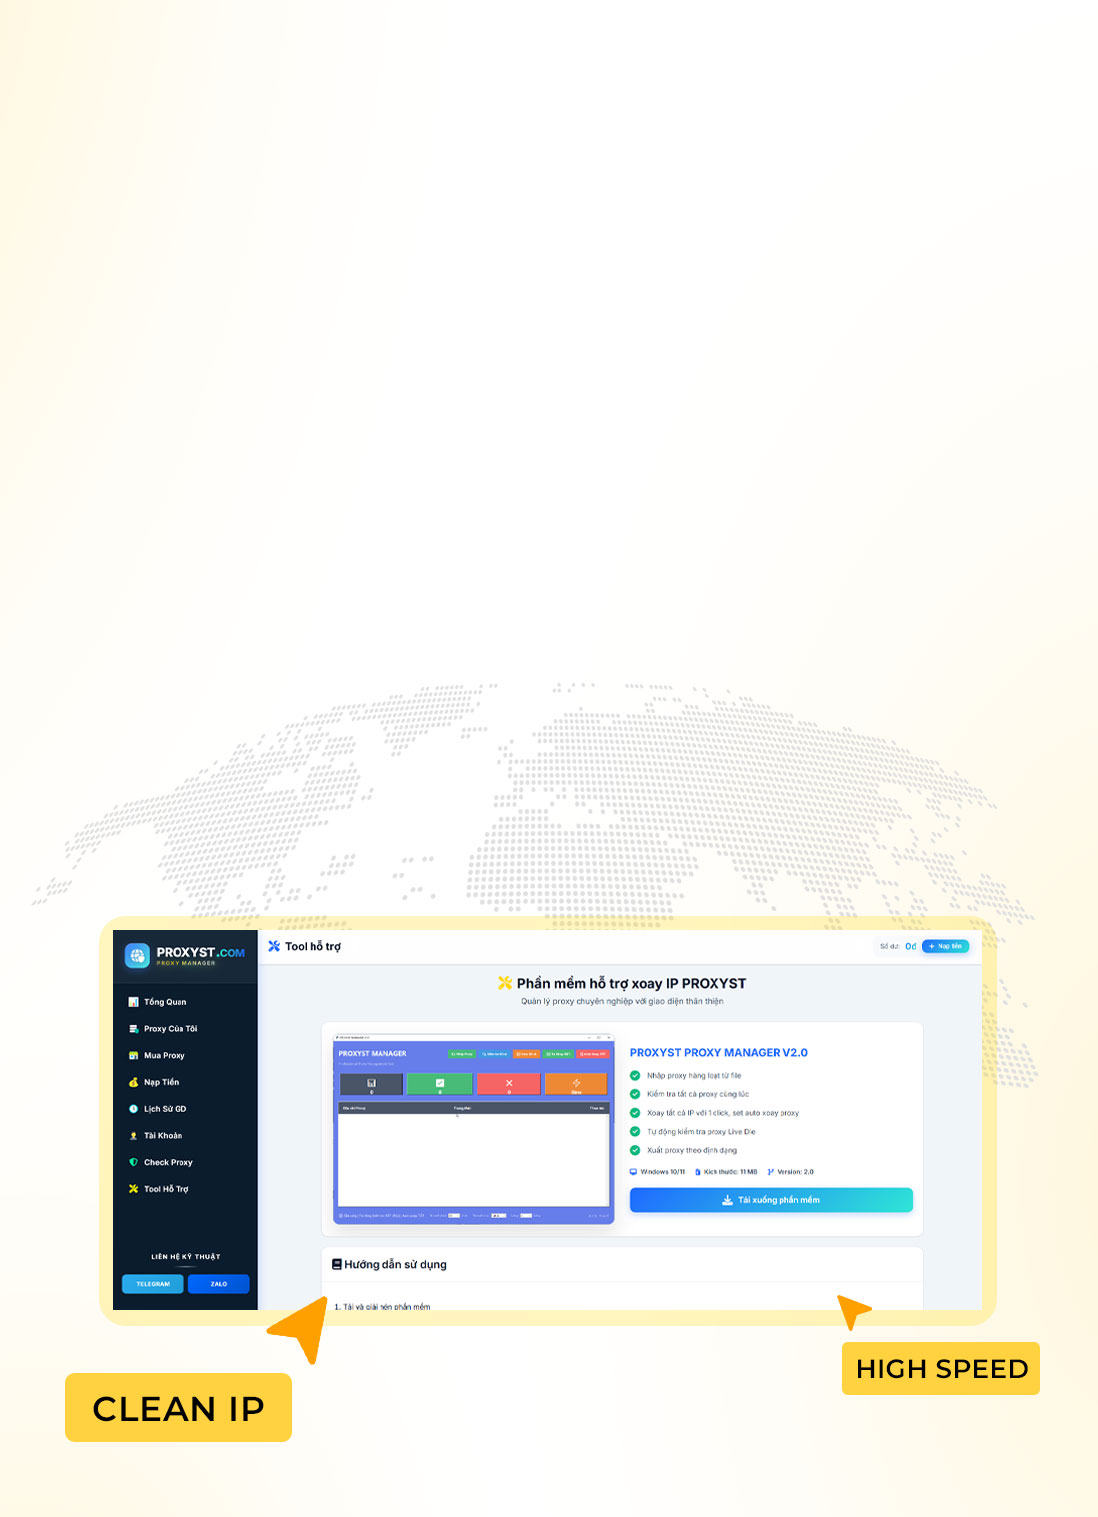Click the PROXYST.COM globe logo icon
This screenshot has width=1098, height=1517.
[137, 956]
